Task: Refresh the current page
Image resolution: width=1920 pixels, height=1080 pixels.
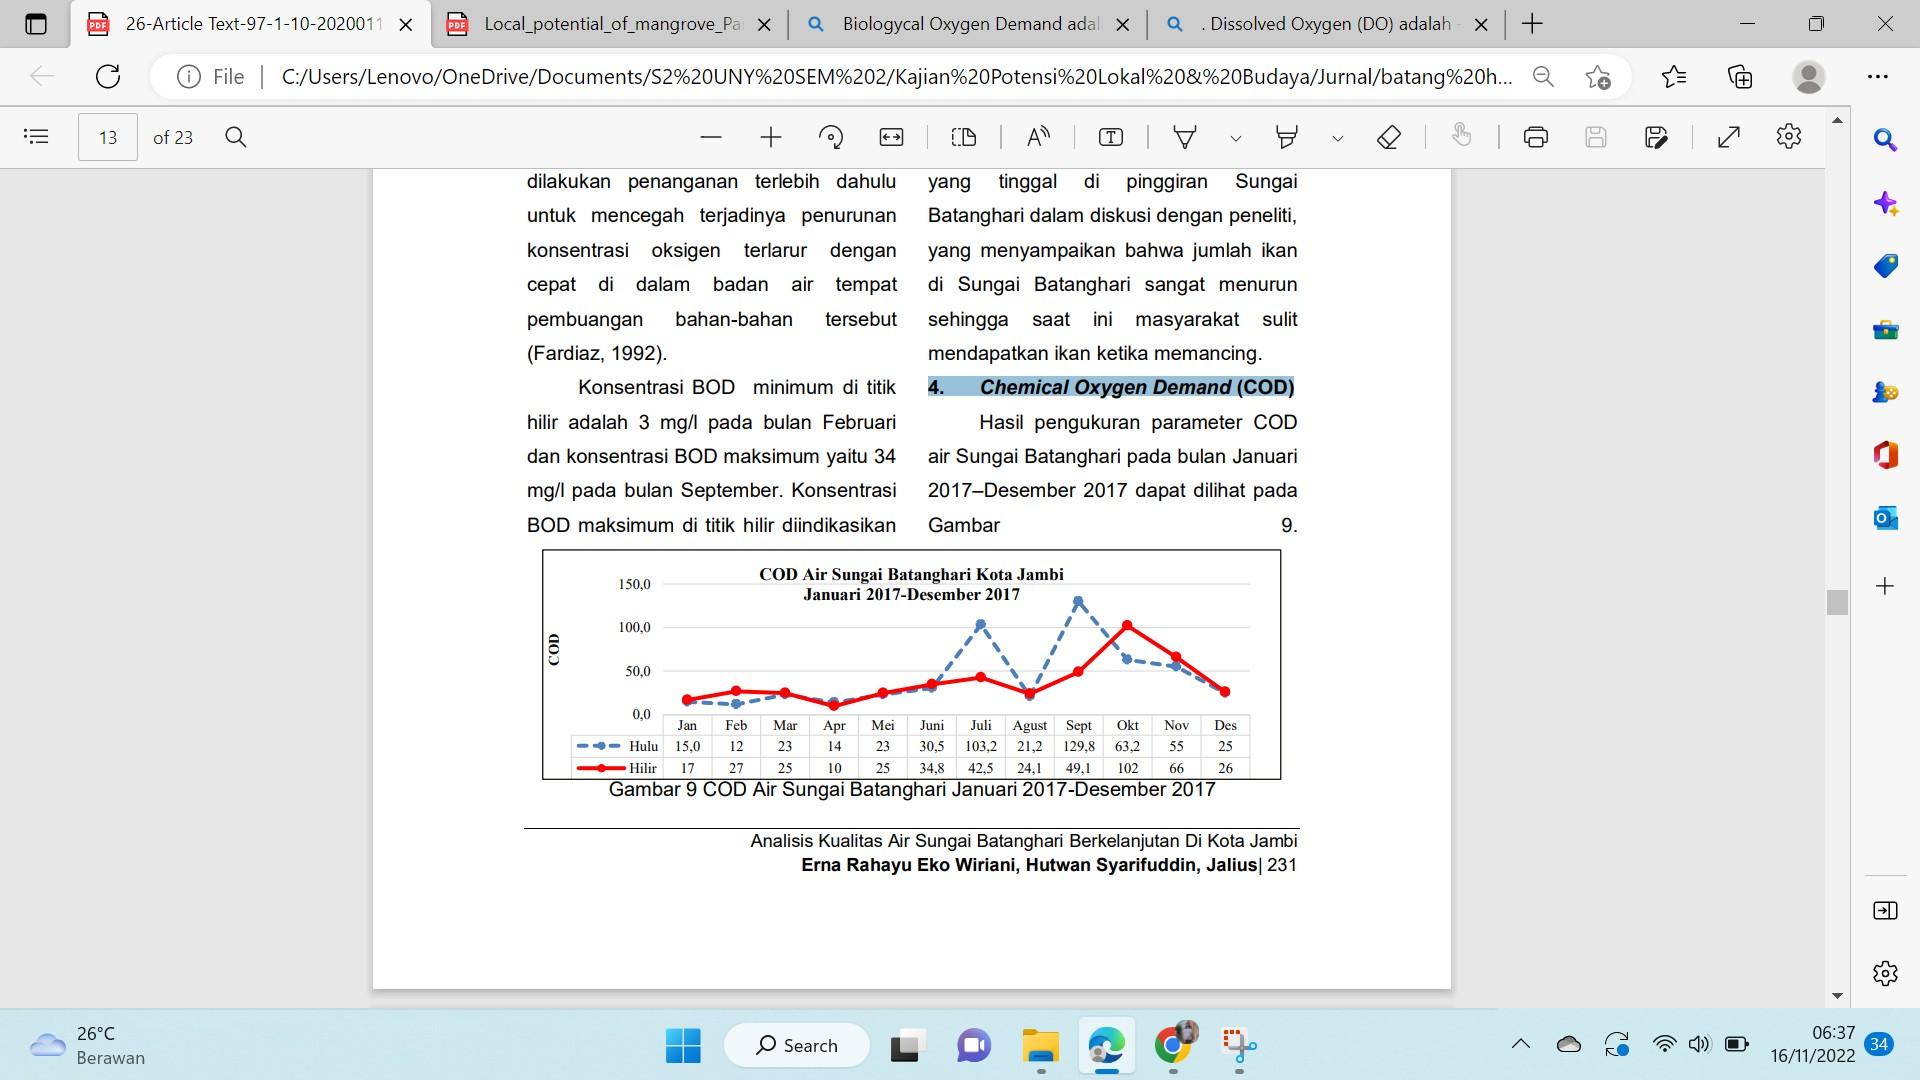Action: point(108,76)
